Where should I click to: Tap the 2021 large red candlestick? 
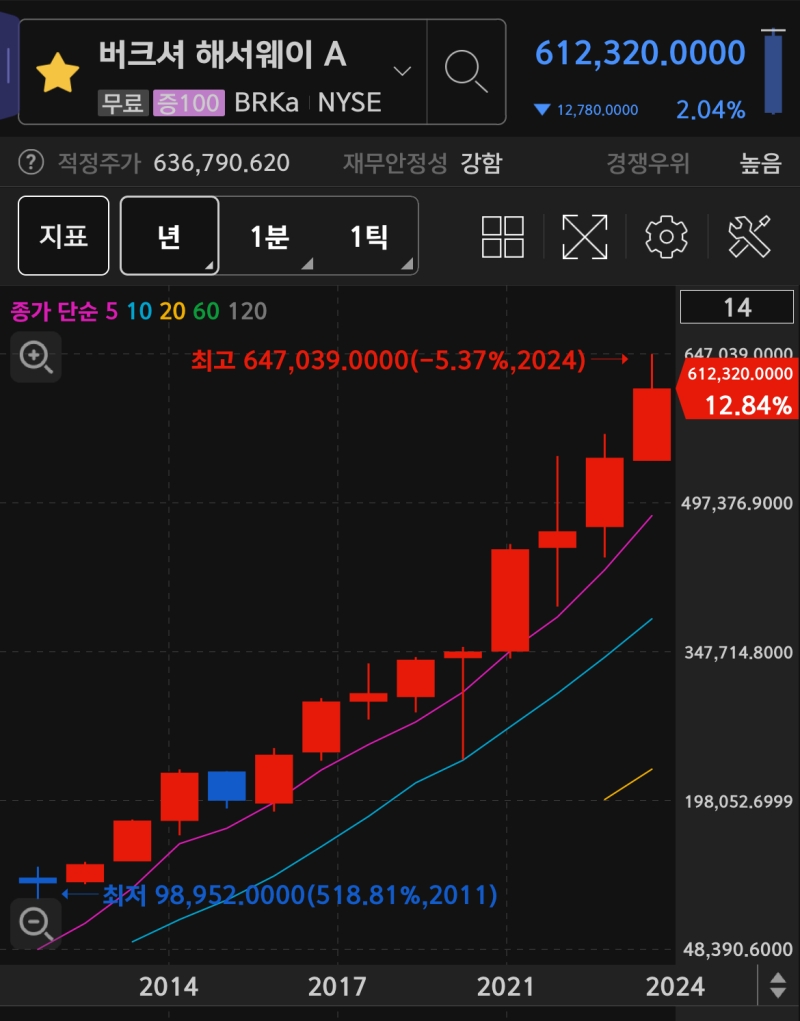coord(510,600)
